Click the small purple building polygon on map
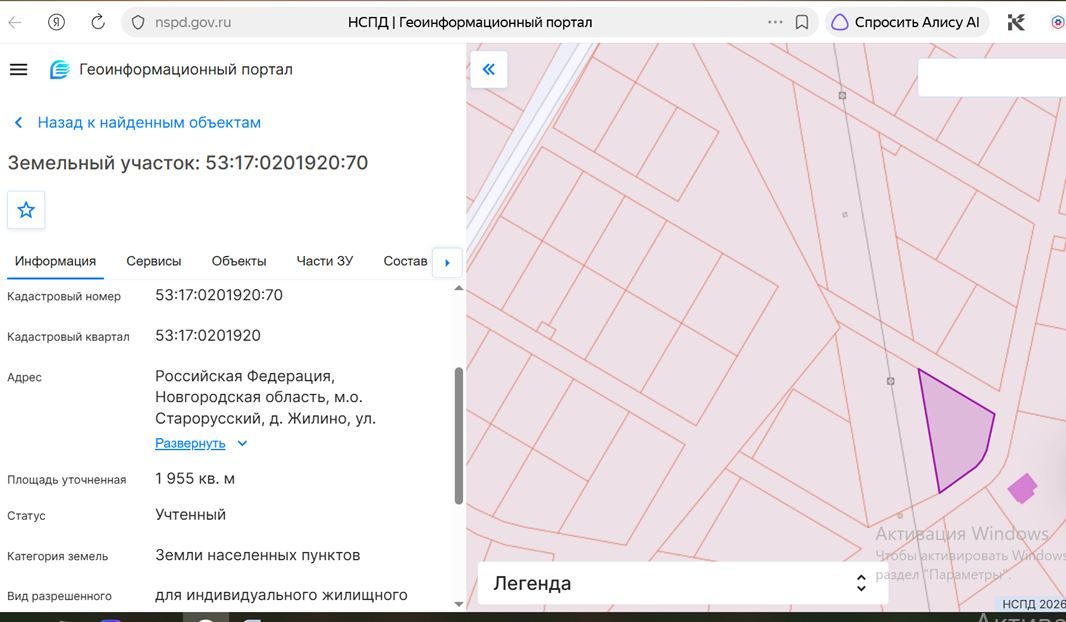 (1022, 488)
